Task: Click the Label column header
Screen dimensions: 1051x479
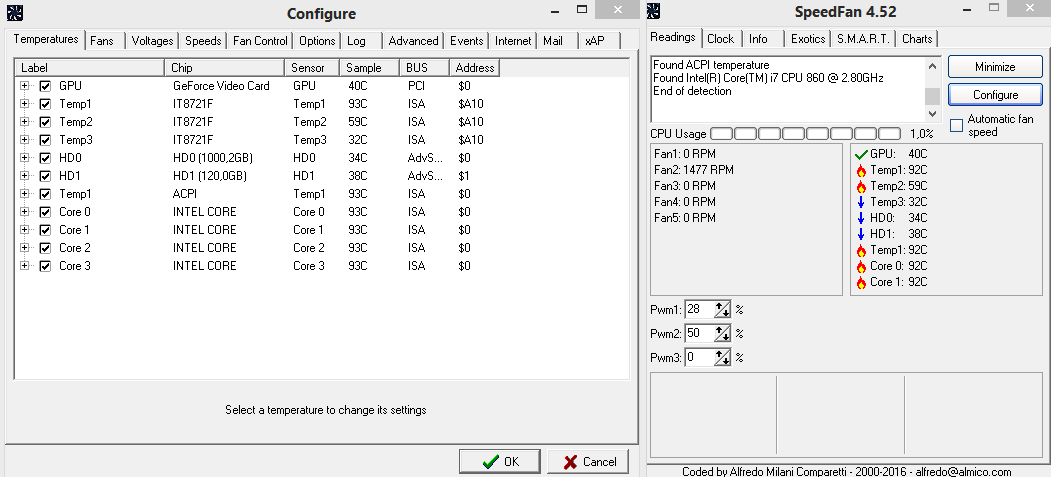Action: pos(89,68)
